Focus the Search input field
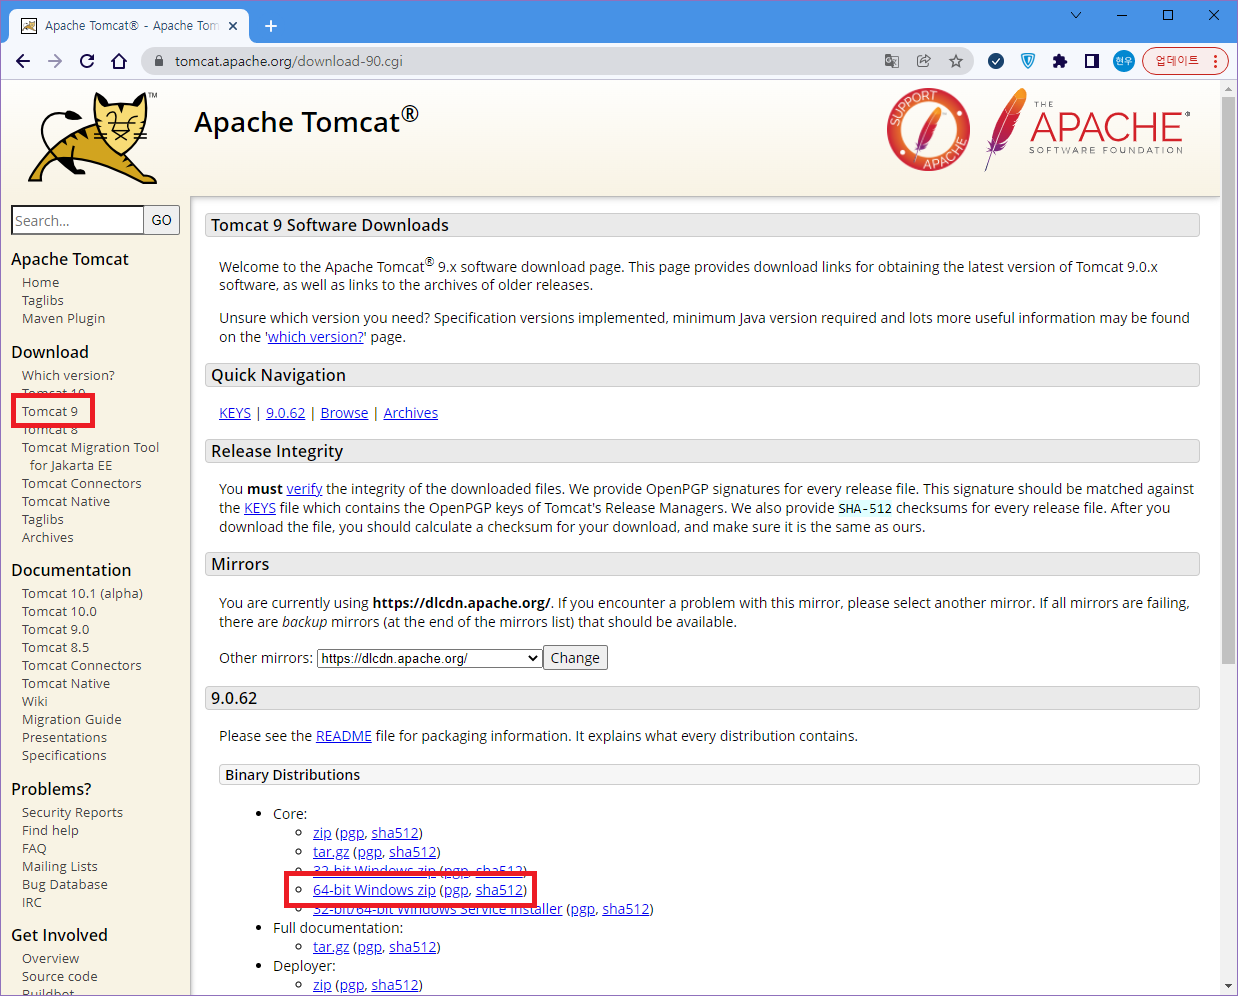1238x996 pixels. tap(77, 220)
